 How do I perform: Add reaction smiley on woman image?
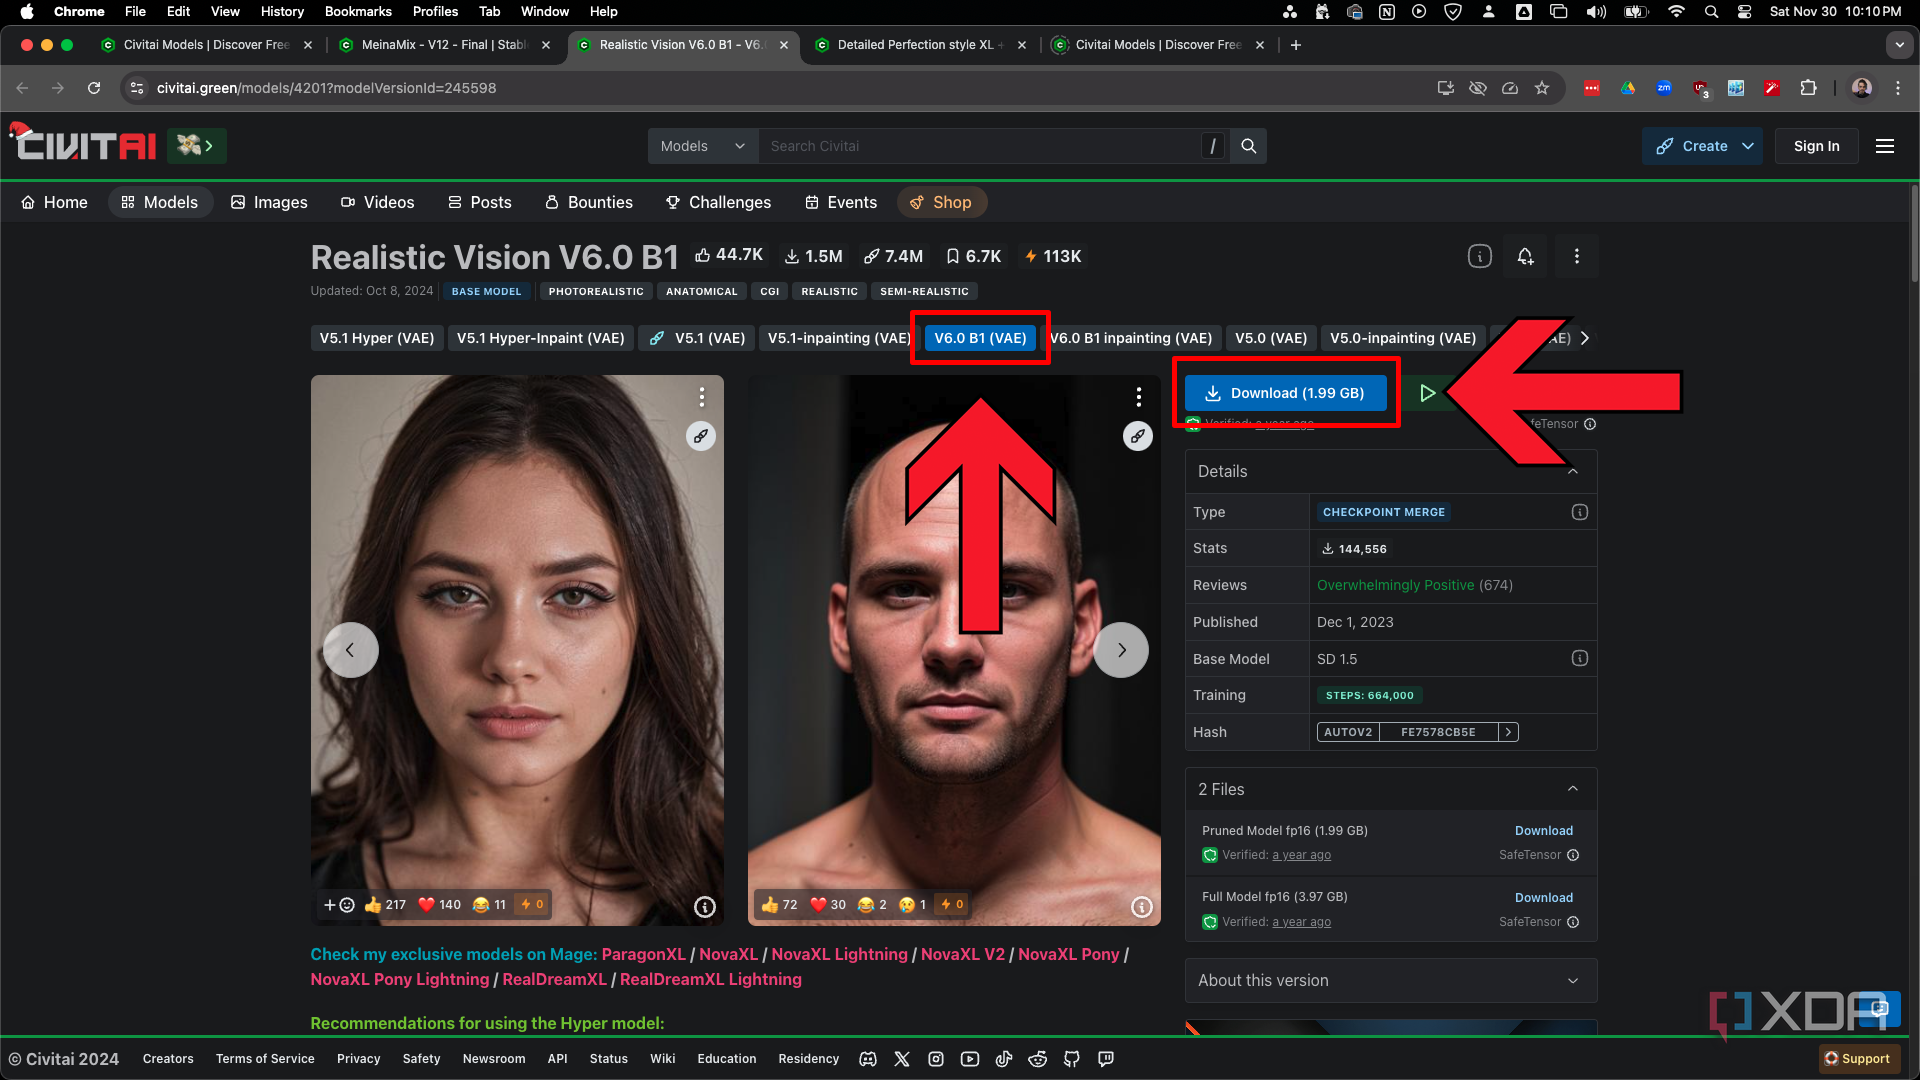tap(339, 905)
